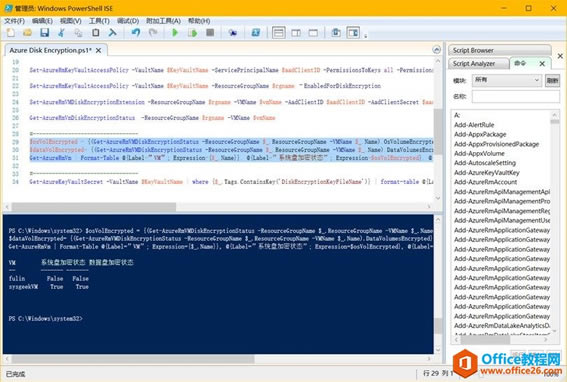The height and width of the screenshot is (382, 567).
Task: Select Add-AlertRule in the command list
Action: (474, 125)
